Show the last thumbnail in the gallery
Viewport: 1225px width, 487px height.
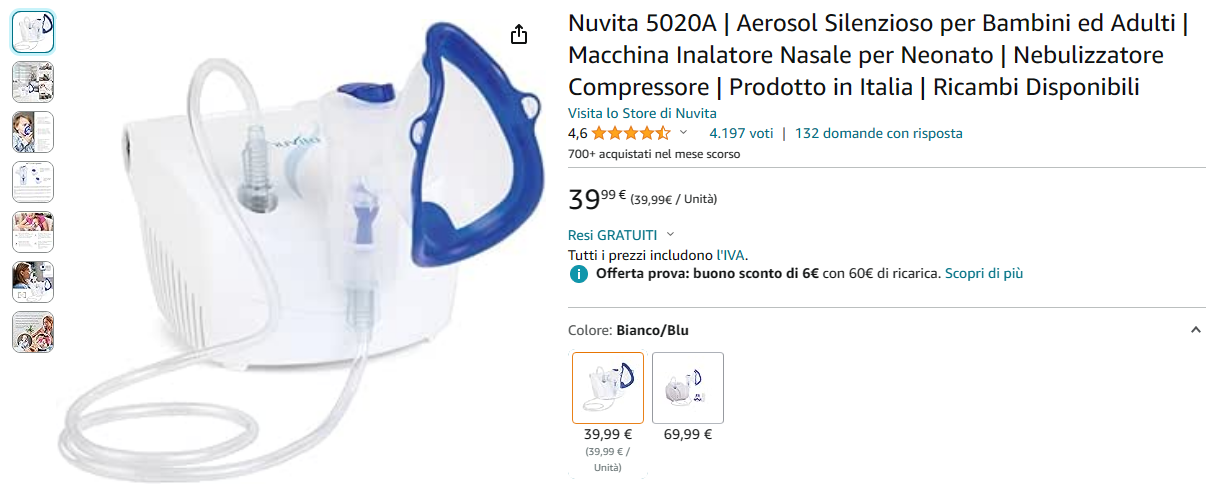(33, 332)
